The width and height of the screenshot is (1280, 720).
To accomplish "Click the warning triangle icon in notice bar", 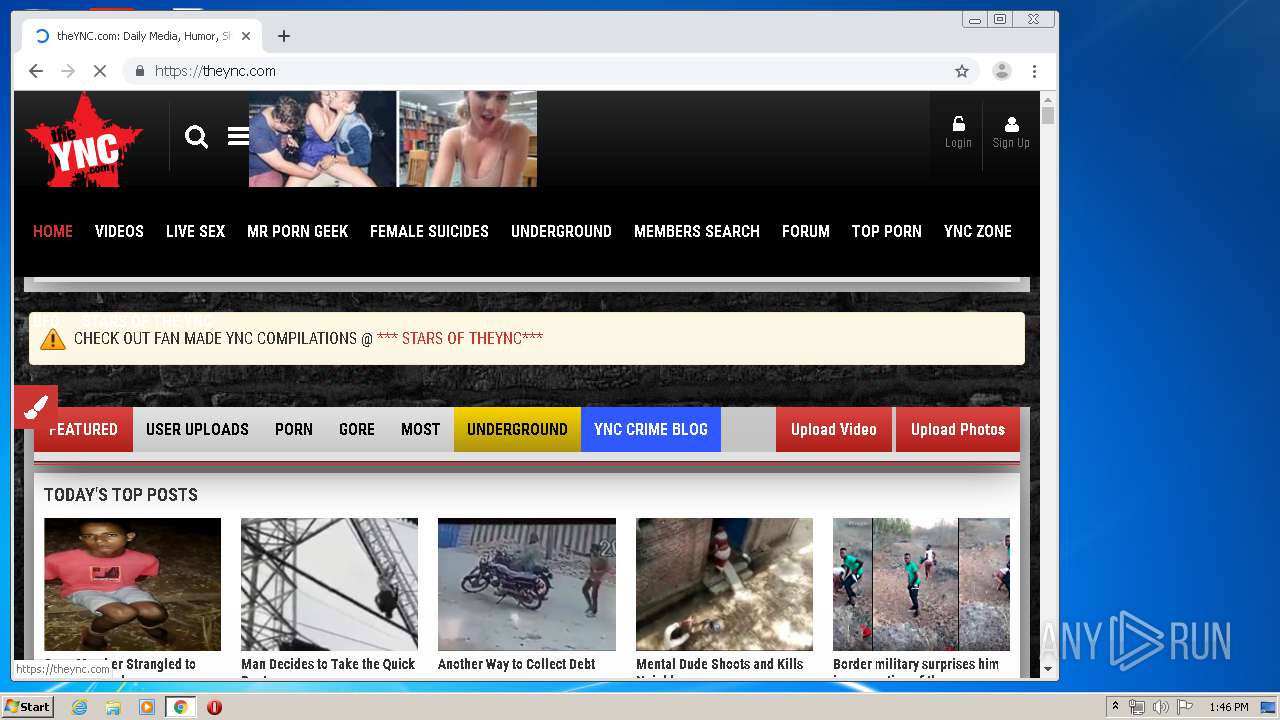I will (x=53, y=339).
